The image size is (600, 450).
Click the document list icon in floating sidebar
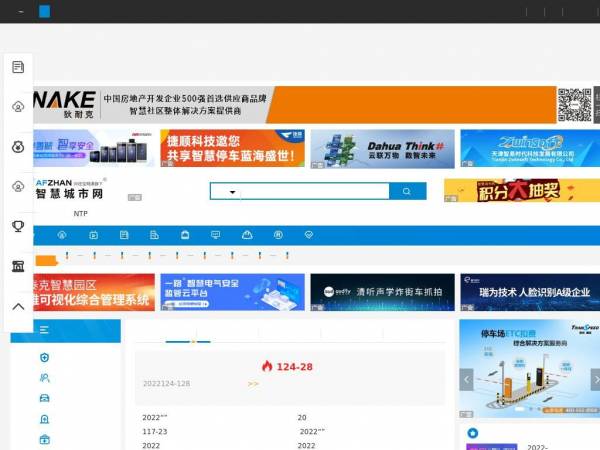pos(18,67)
